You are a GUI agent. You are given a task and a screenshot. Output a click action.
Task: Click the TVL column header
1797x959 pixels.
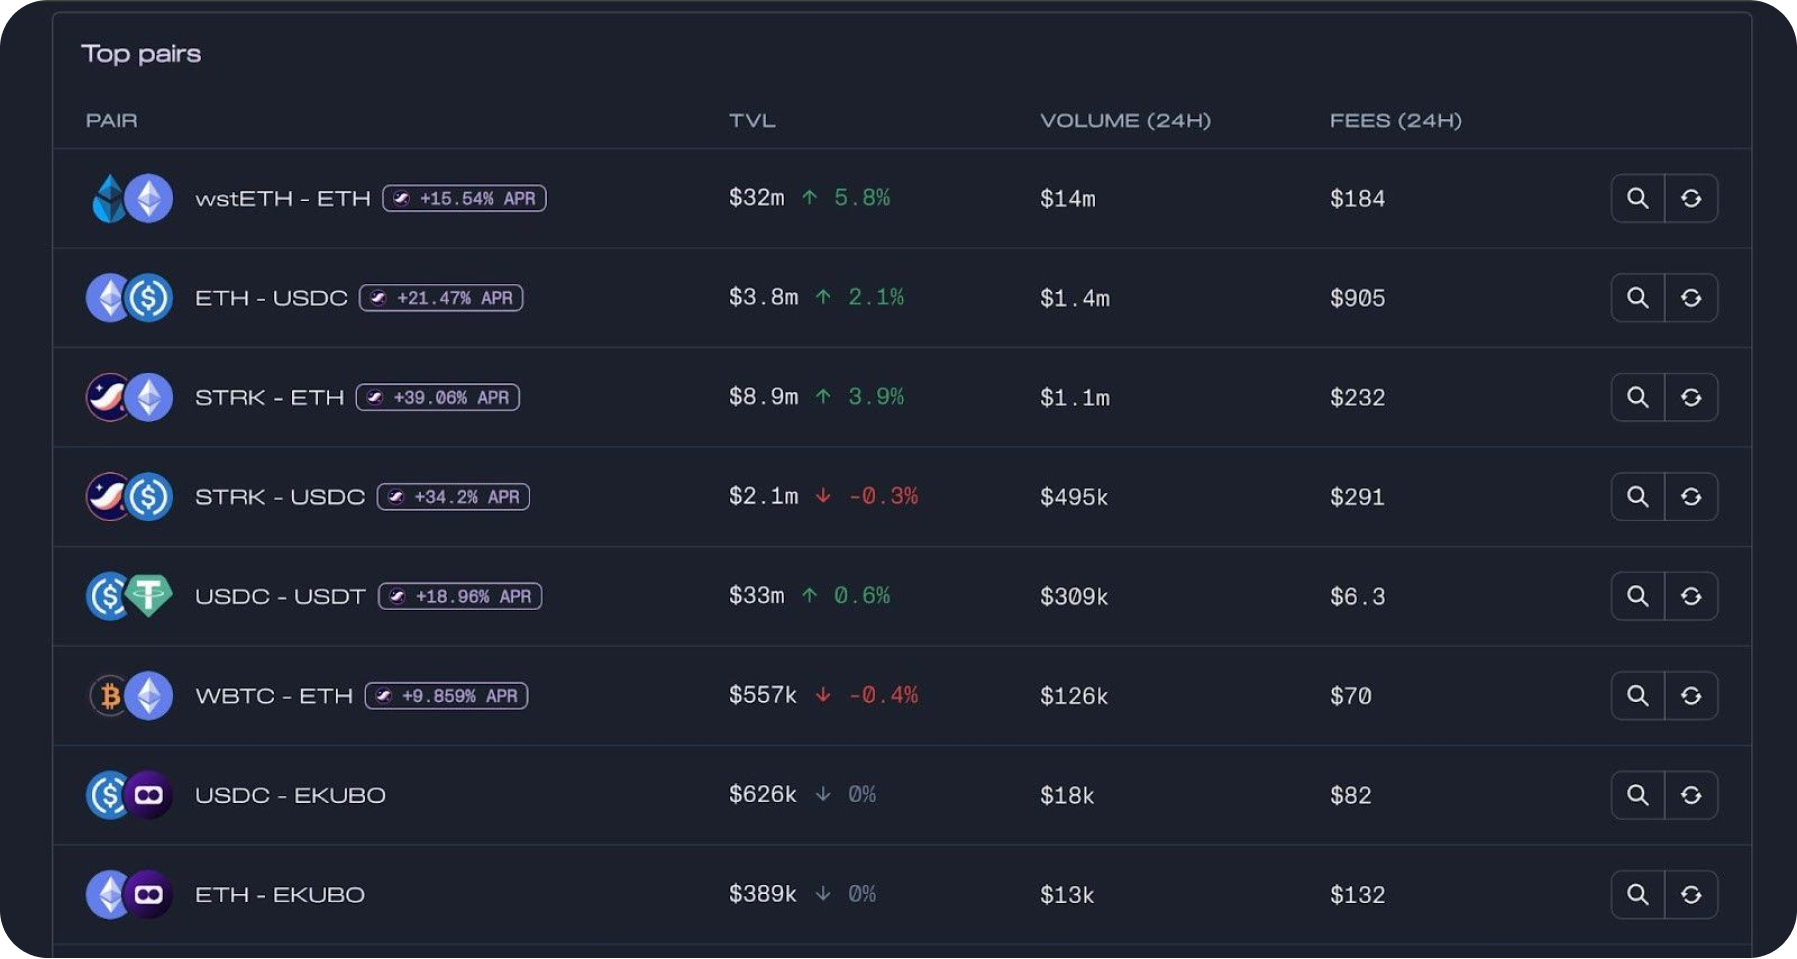[x=752, y=120]
